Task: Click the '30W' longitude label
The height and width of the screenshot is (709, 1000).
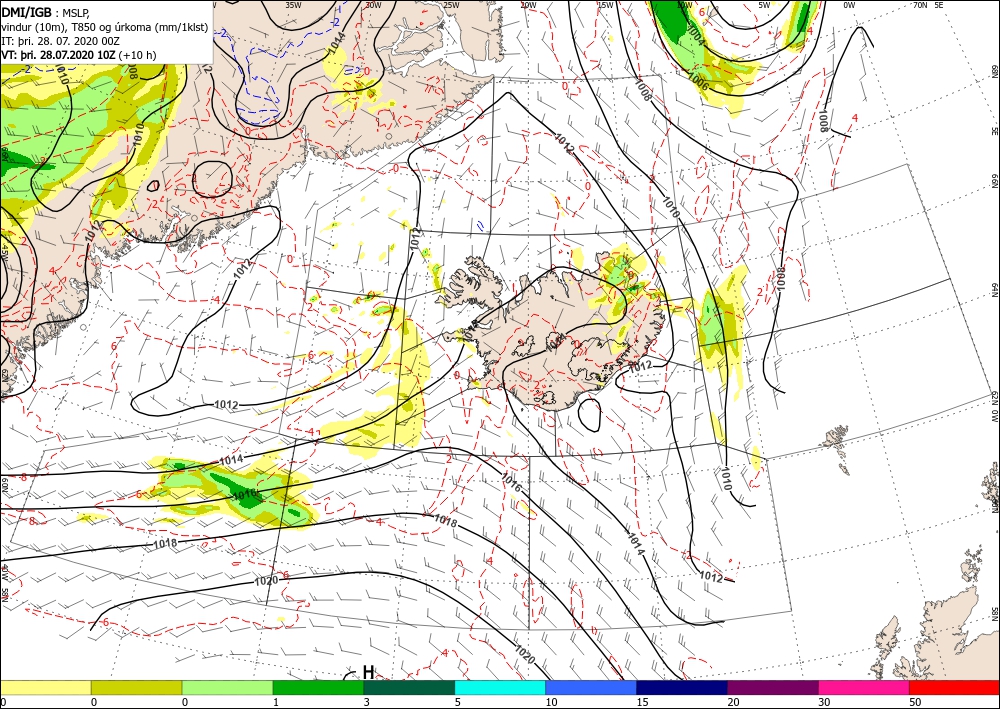Action: click(x=373, y=5)
